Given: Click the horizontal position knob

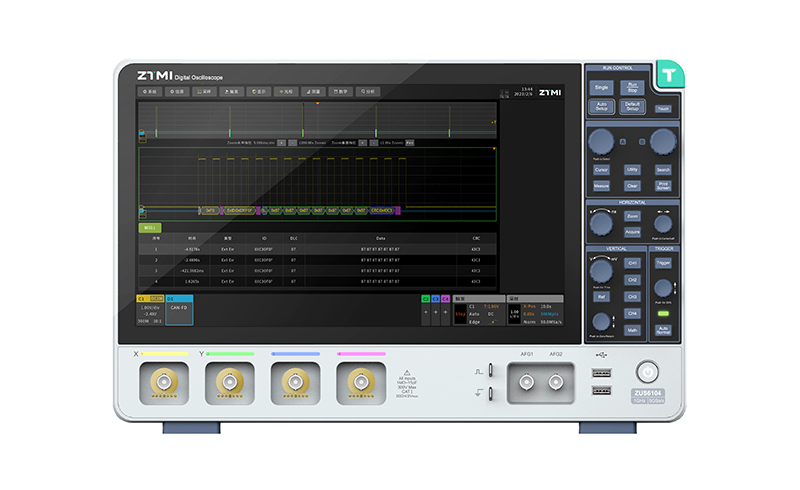Looking at the screenshot, I should tap(663, 224).
